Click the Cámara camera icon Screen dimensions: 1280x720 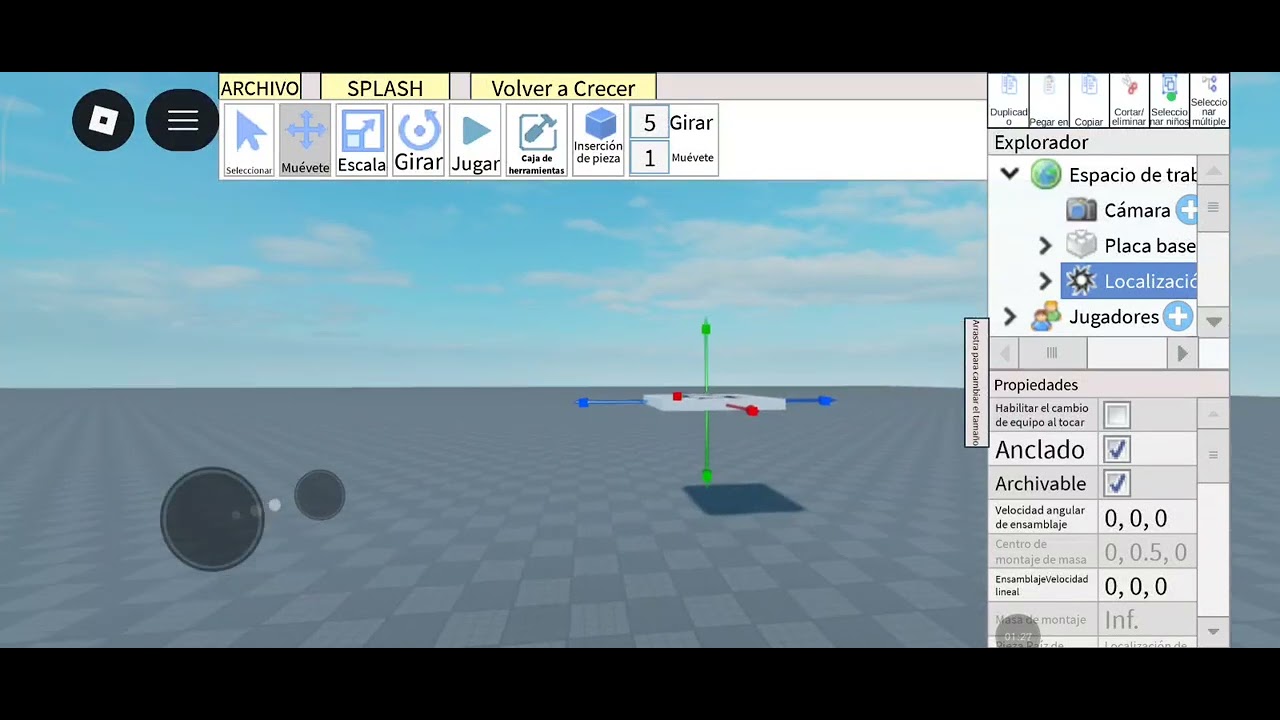click(1081, 210)
